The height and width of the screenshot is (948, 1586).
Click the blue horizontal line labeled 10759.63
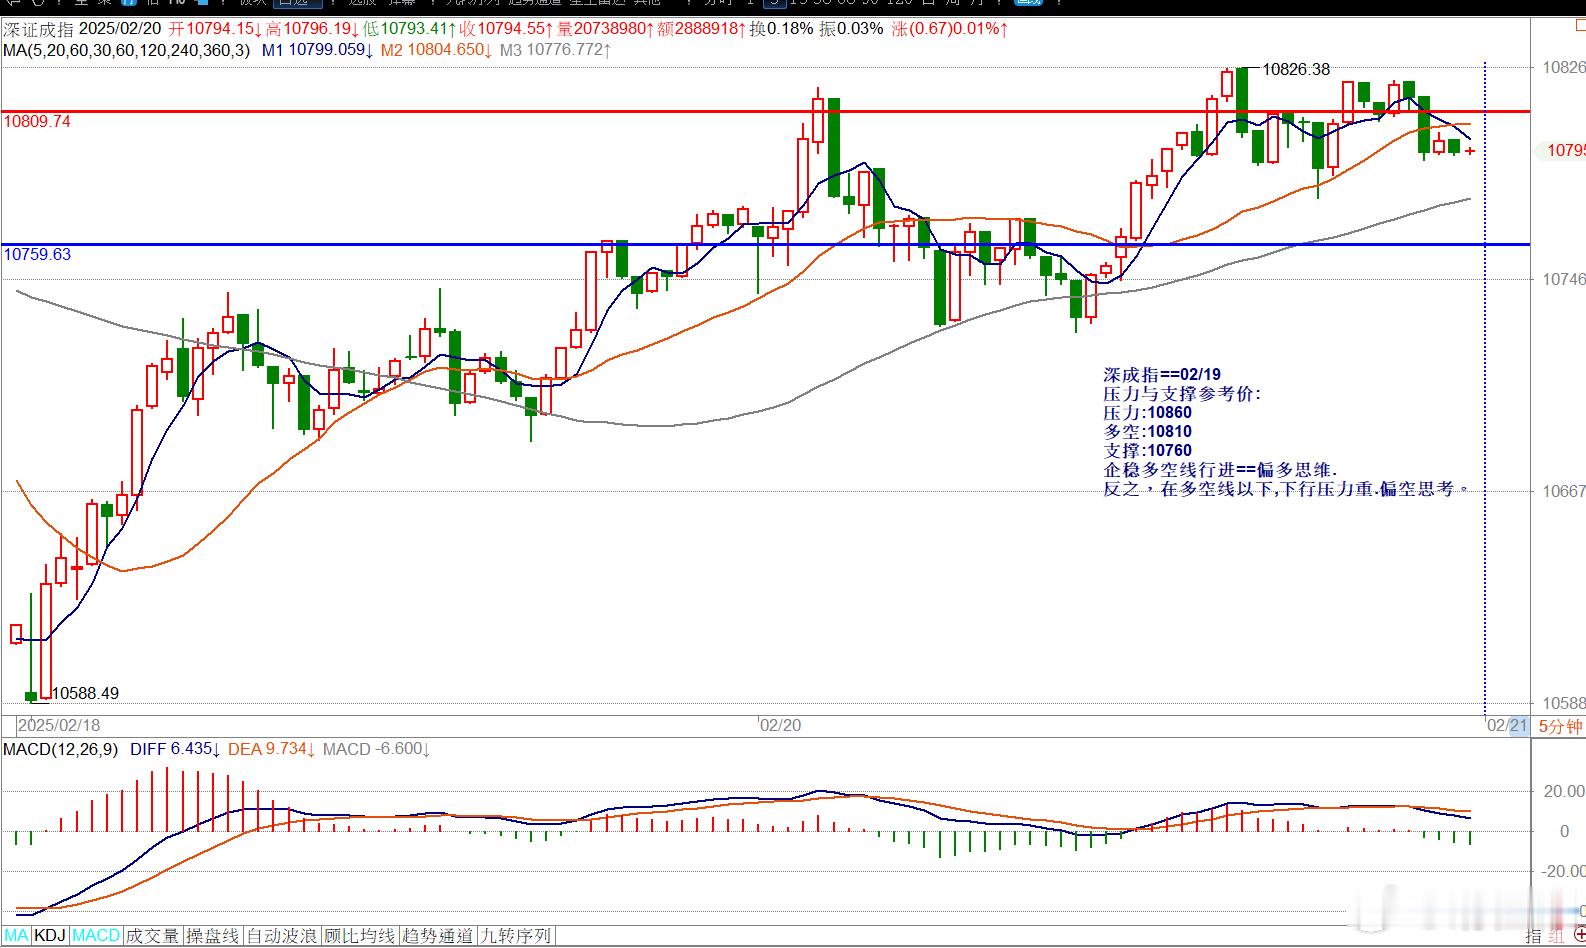765,244
